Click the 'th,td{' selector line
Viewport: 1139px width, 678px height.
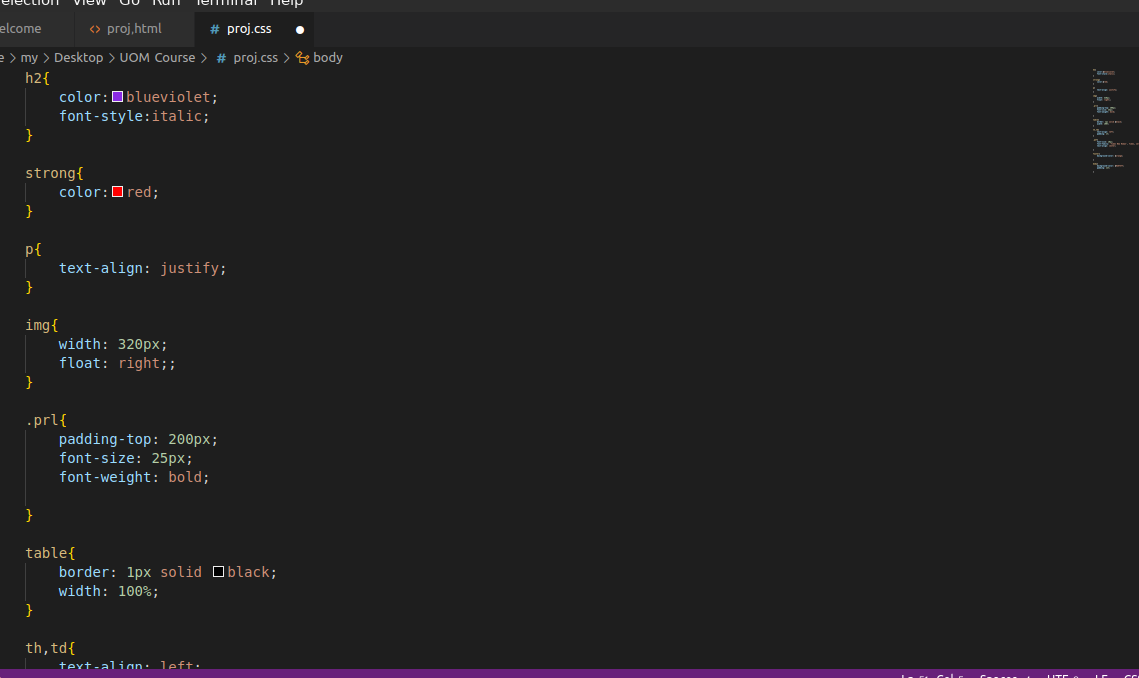point(50,647)
